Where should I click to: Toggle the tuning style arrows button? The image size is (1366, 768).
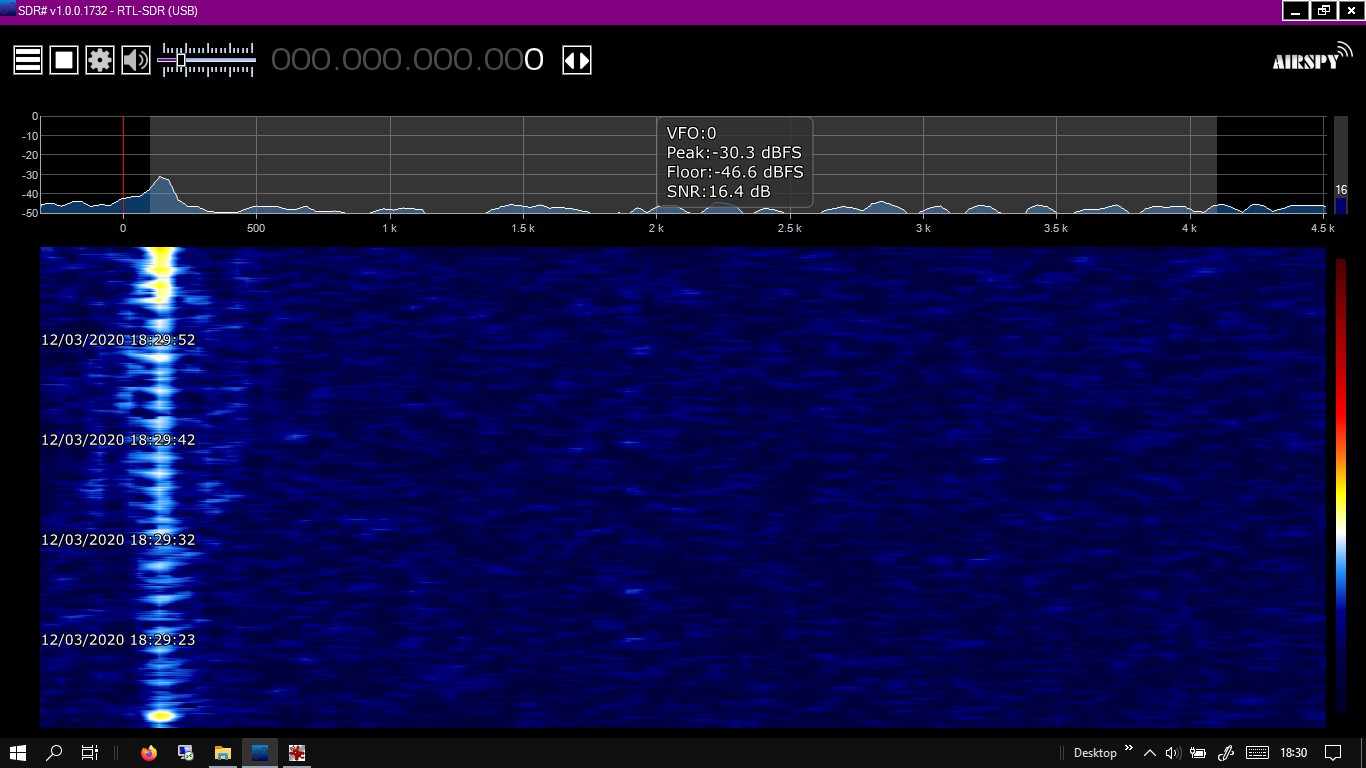pos(577,60)
